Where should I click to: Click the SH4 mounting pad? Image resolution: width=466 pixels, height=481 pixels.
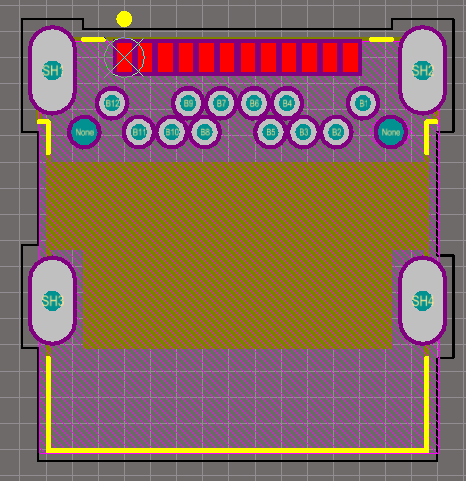(x=422, y=301)
